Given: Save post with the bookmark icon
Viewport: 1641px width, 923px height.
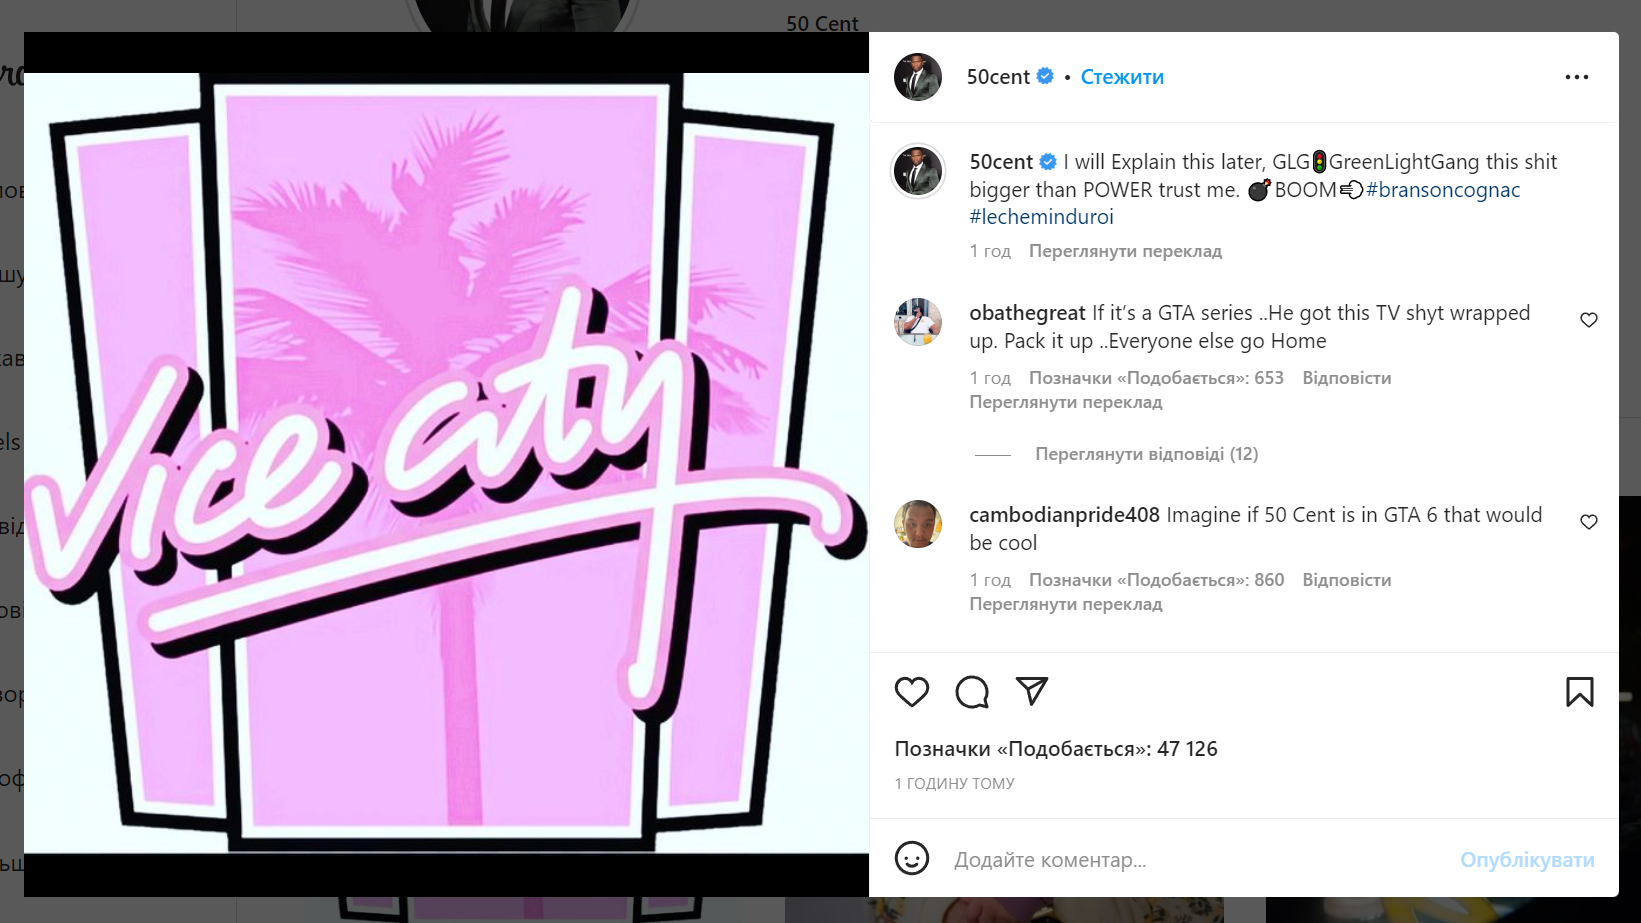Looking at the screenshot, I should click(1579, 692).
